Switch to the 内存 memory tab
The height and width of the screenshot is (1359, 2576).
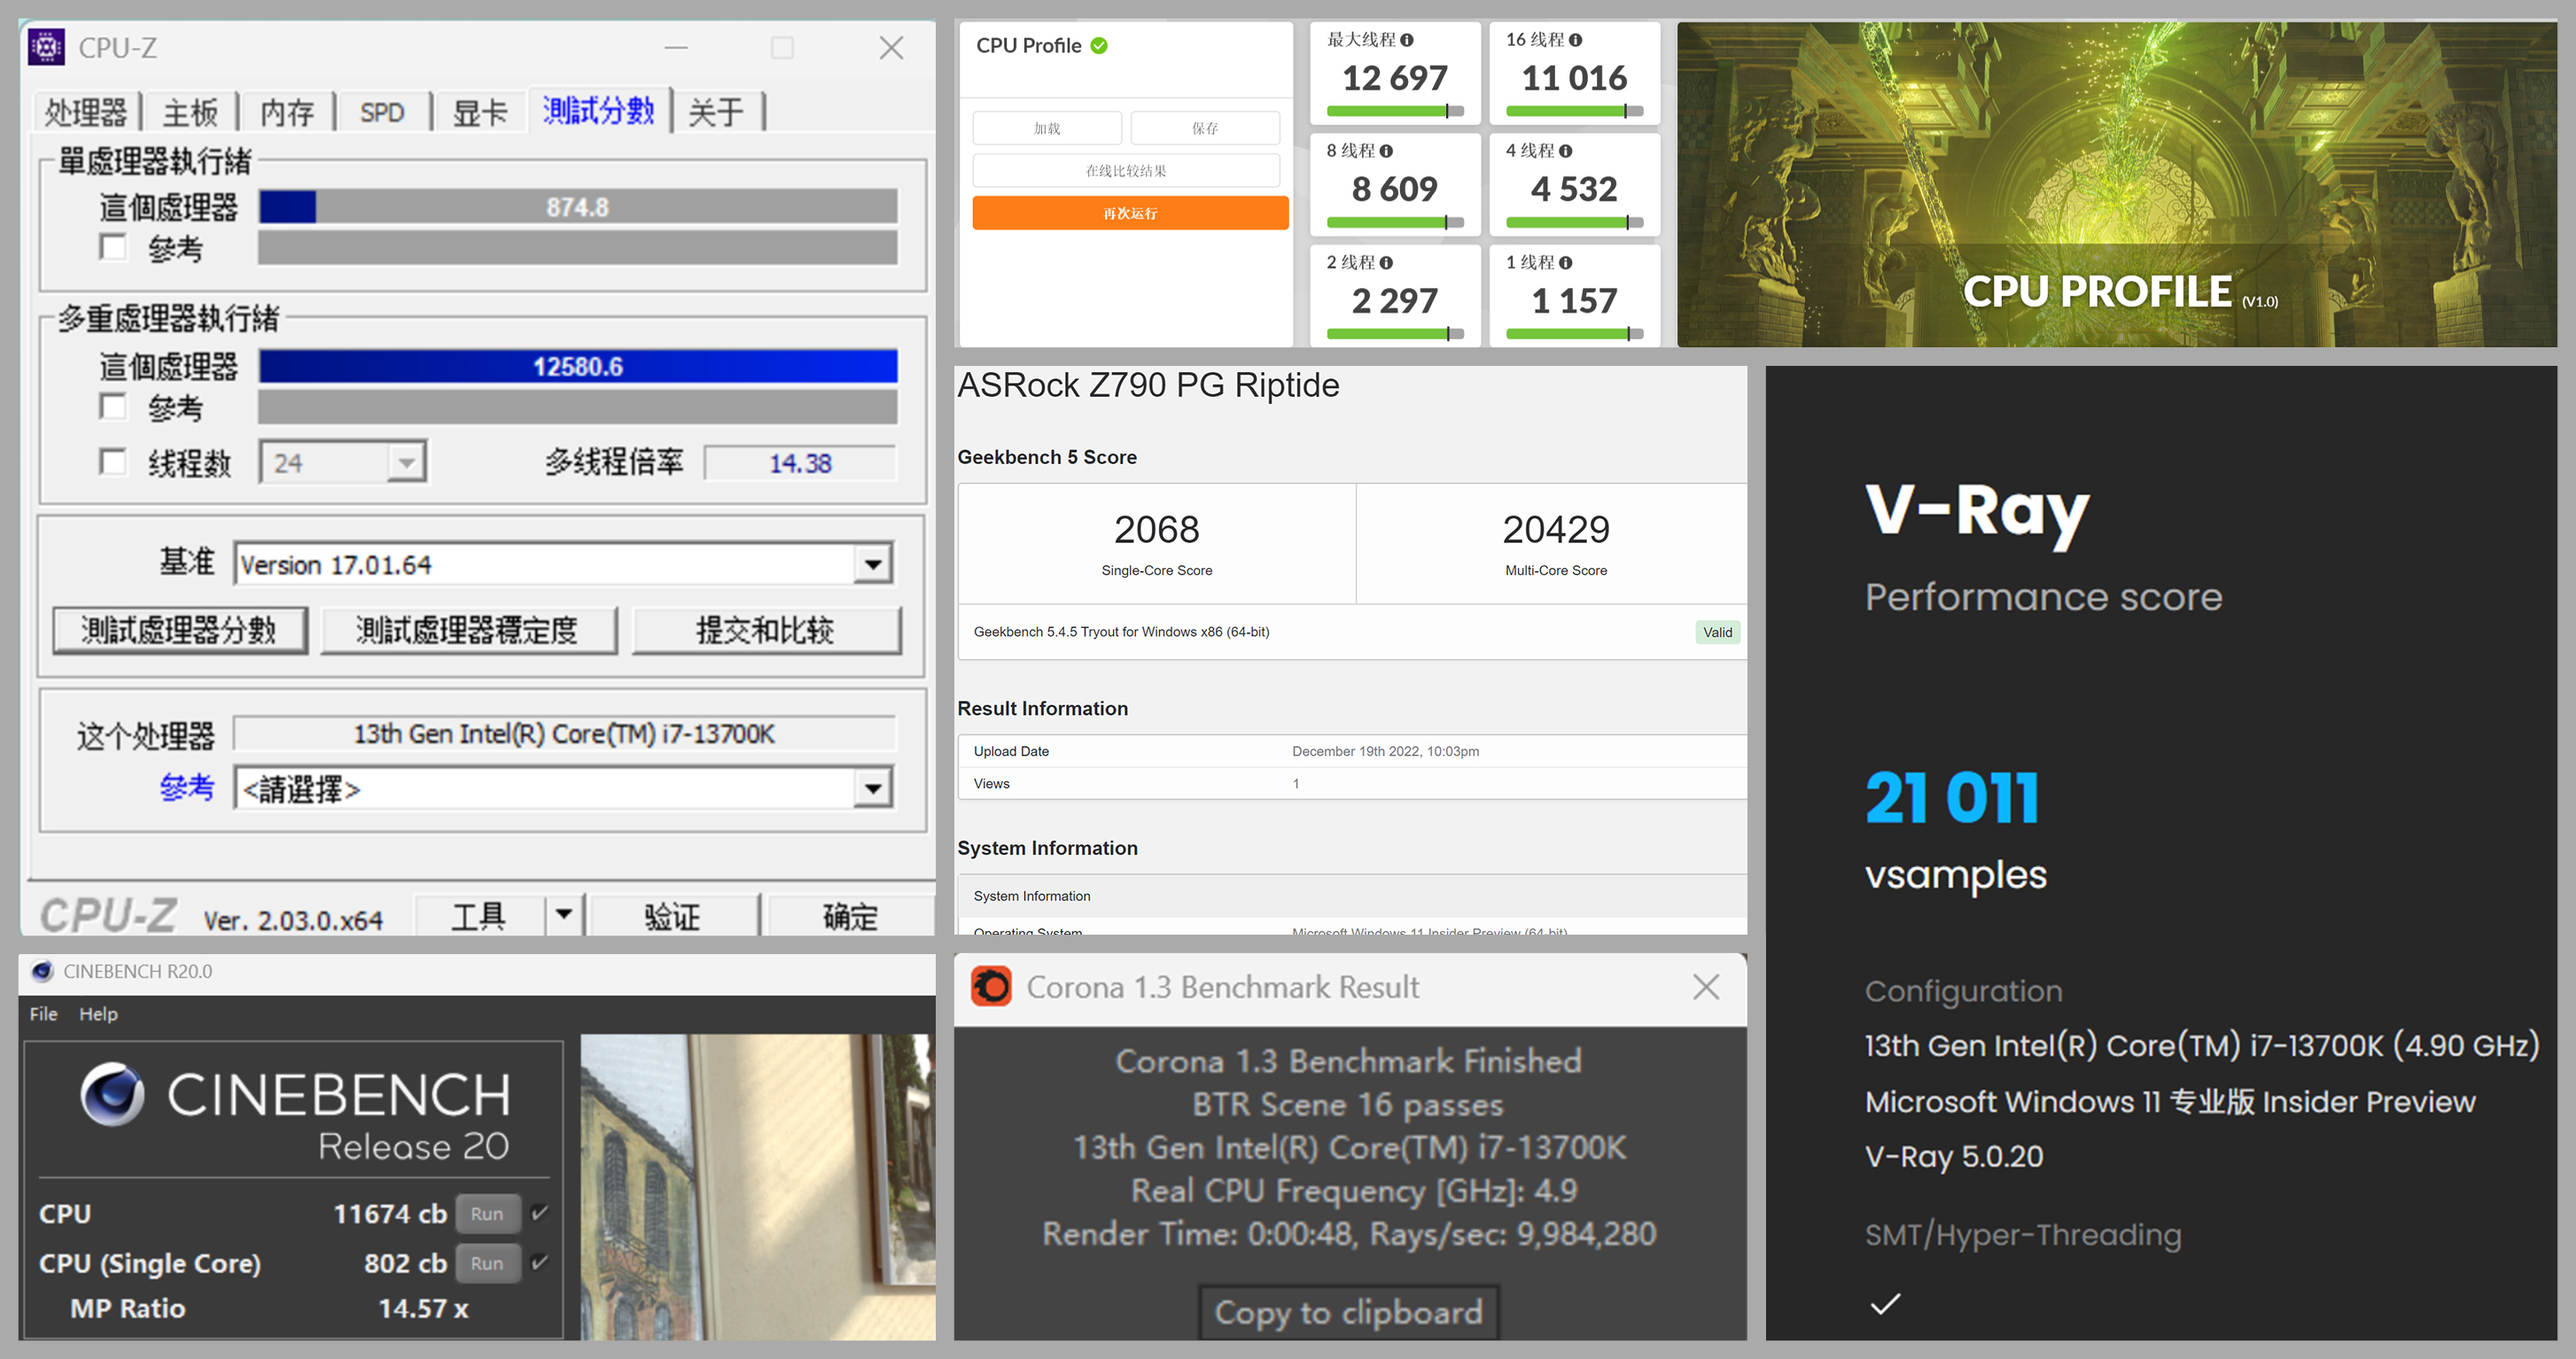(287, 112)
